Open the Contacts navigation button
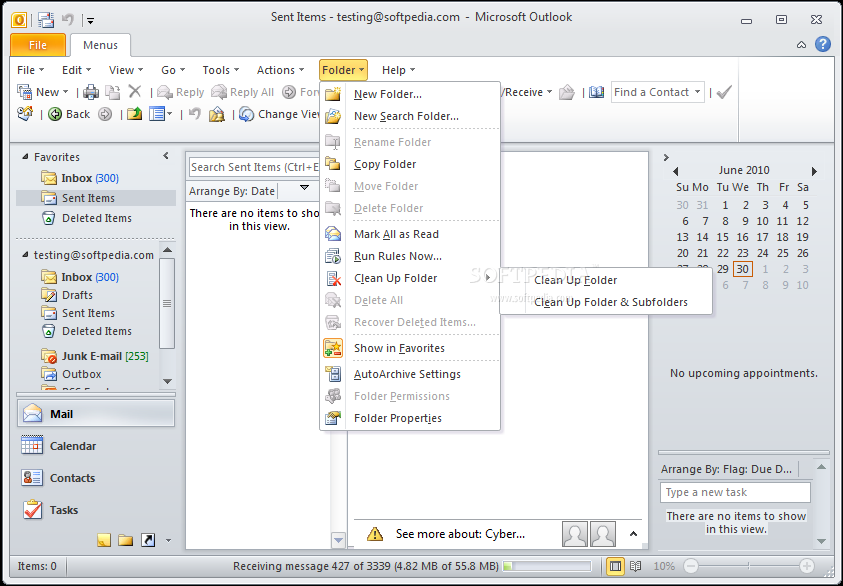Screen dimensions: 843x586 96,478
